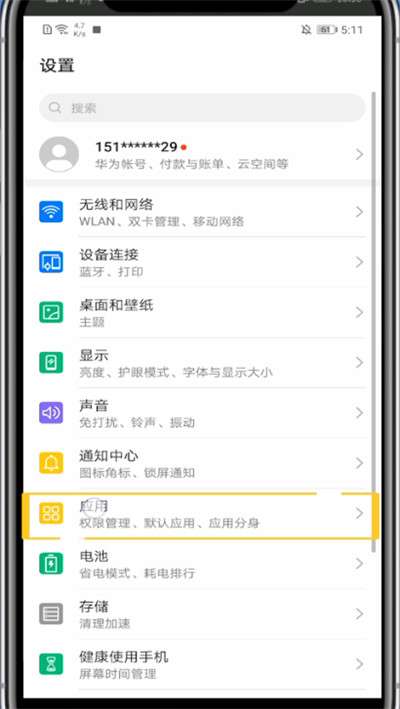Viewport: 400px width, 709px height.
Task: Tap the green 桌面和壁纸 picture icon
Action: pos(51,312)
